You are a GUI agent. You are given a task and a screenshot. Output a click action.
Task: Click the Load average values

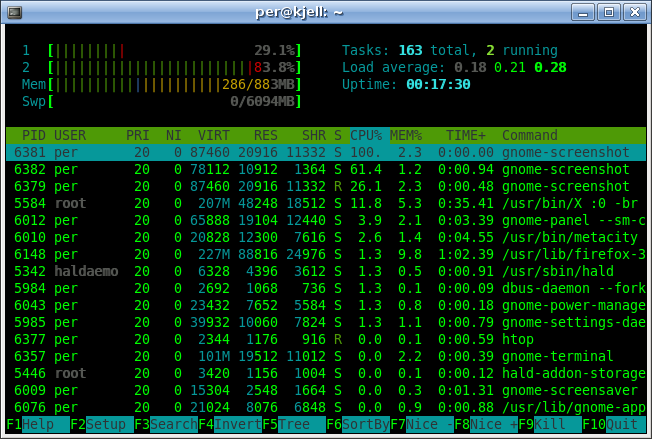[510, 67]
